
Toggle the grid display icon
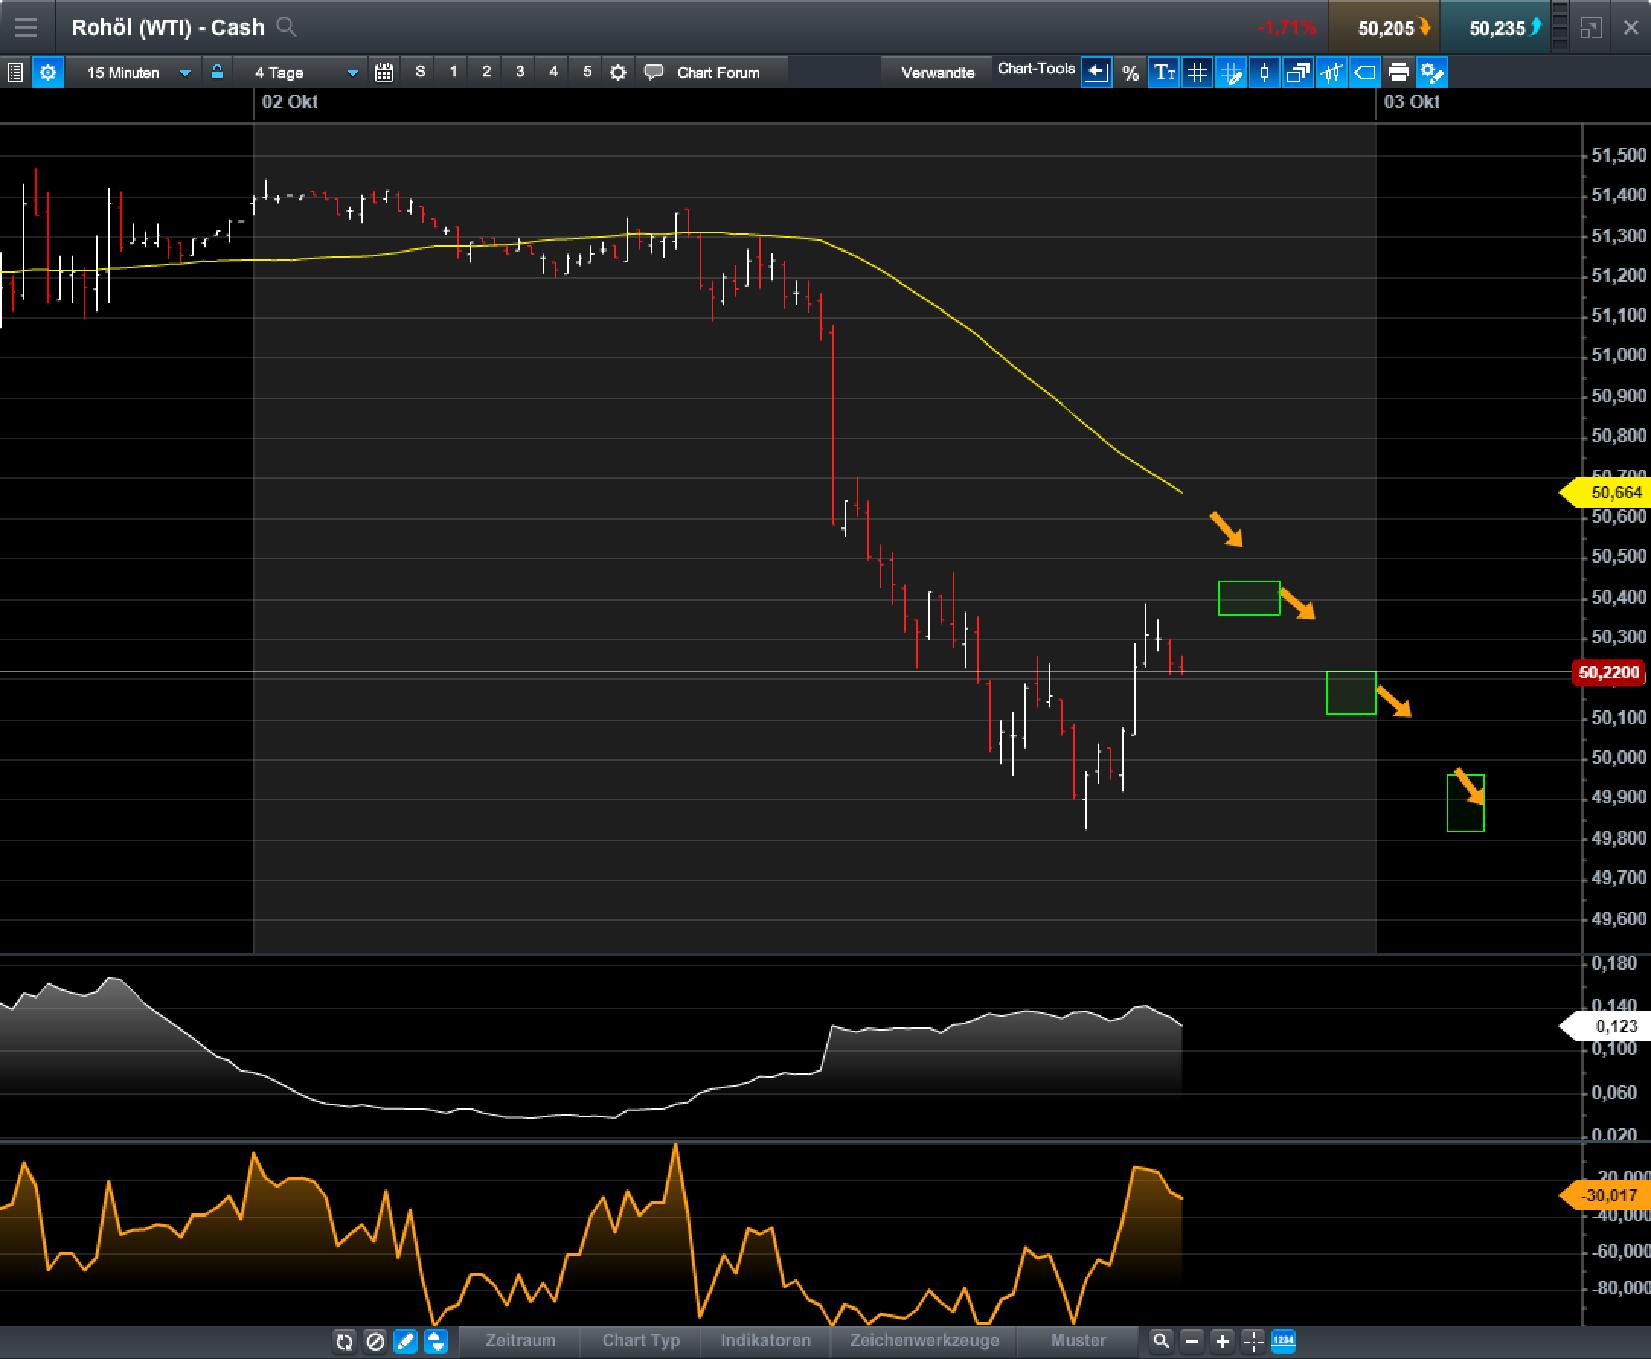1197,72
